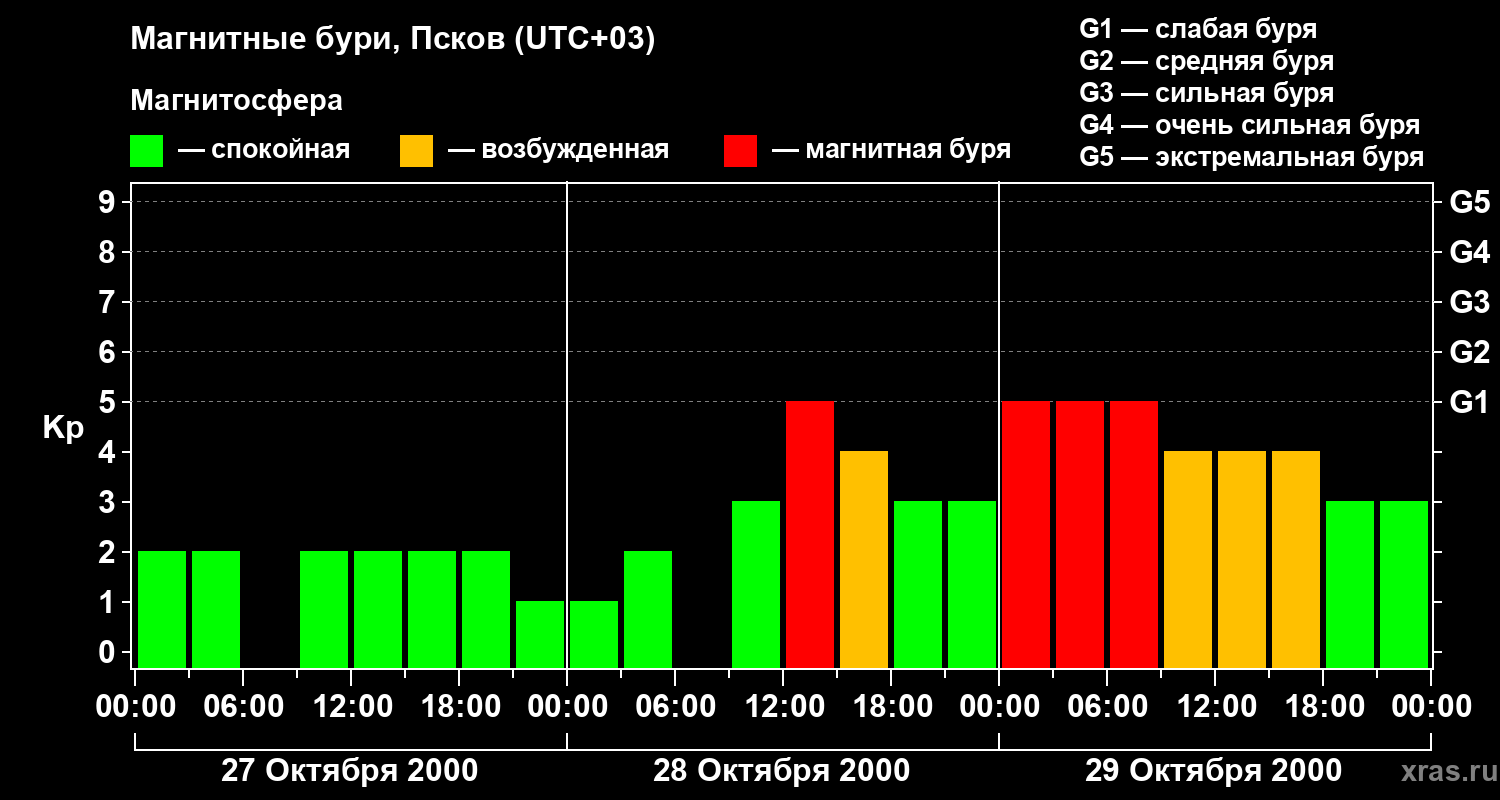Click the Kp 2 green bar at 03:00–06:00, 28 Октября
The width and height of the screenshot is (1500, 800).
[648, 609]
